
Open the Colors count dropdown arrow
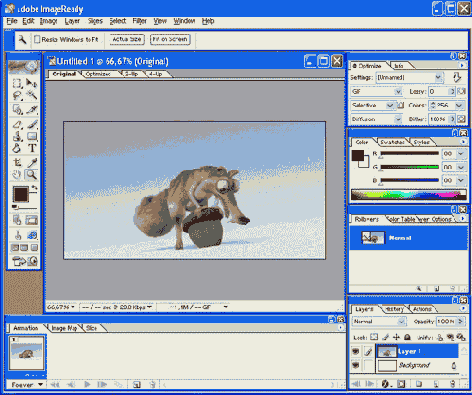click(x=459, y=105)
